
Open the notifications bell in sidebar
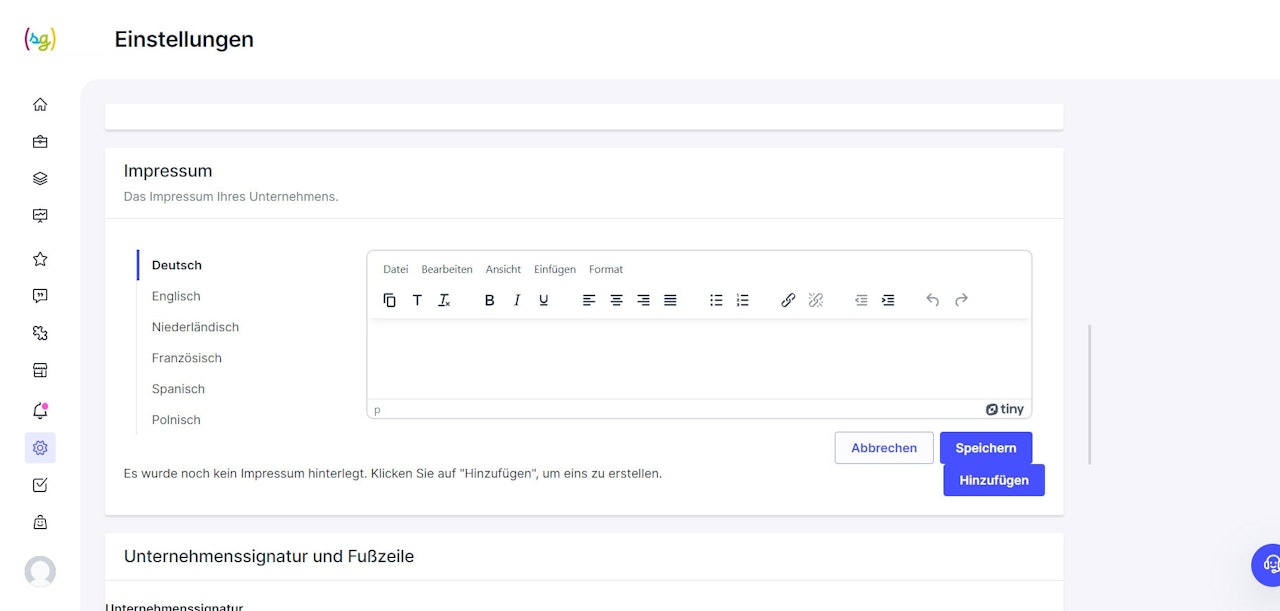(40, 410)
